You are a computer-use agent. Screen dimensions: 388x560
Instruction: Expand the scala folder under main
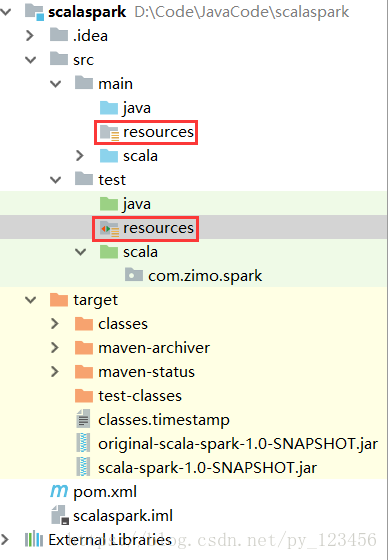[80, 156]
